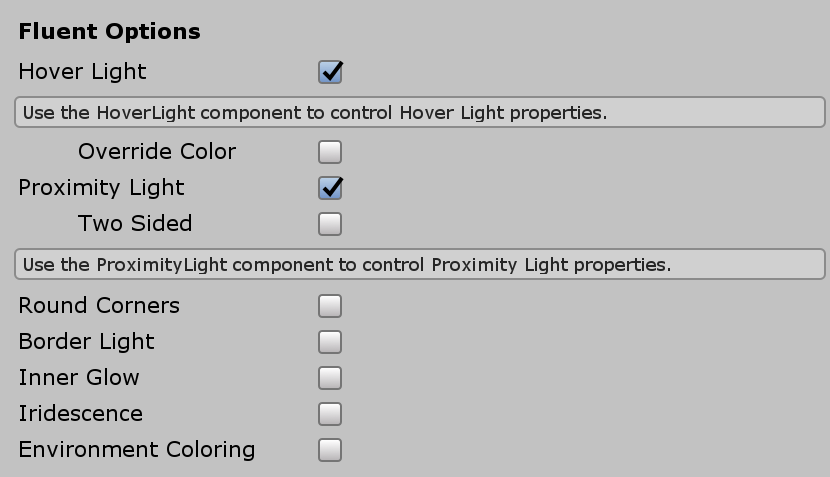Click the Hover Light property label
This screenshot has width=830, height=477.
[x=82, y=72]
